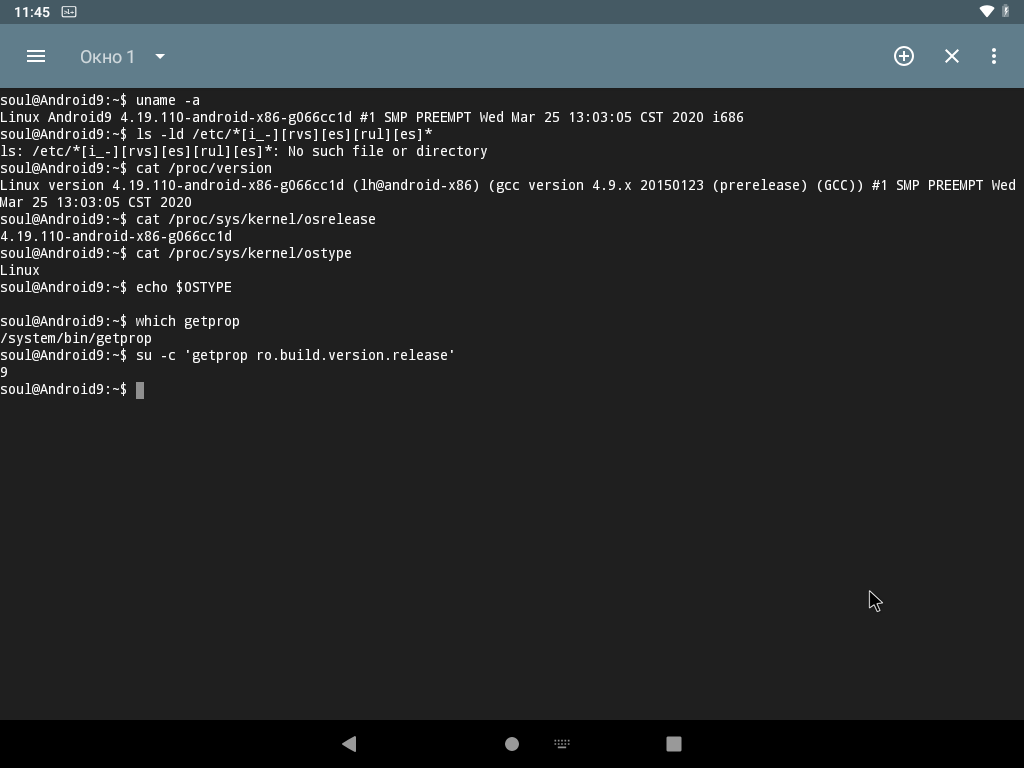Screen dimensions: 1024x768
Task: Tap the Android home button
Action: pyautogui.click(x=512, y=744)
